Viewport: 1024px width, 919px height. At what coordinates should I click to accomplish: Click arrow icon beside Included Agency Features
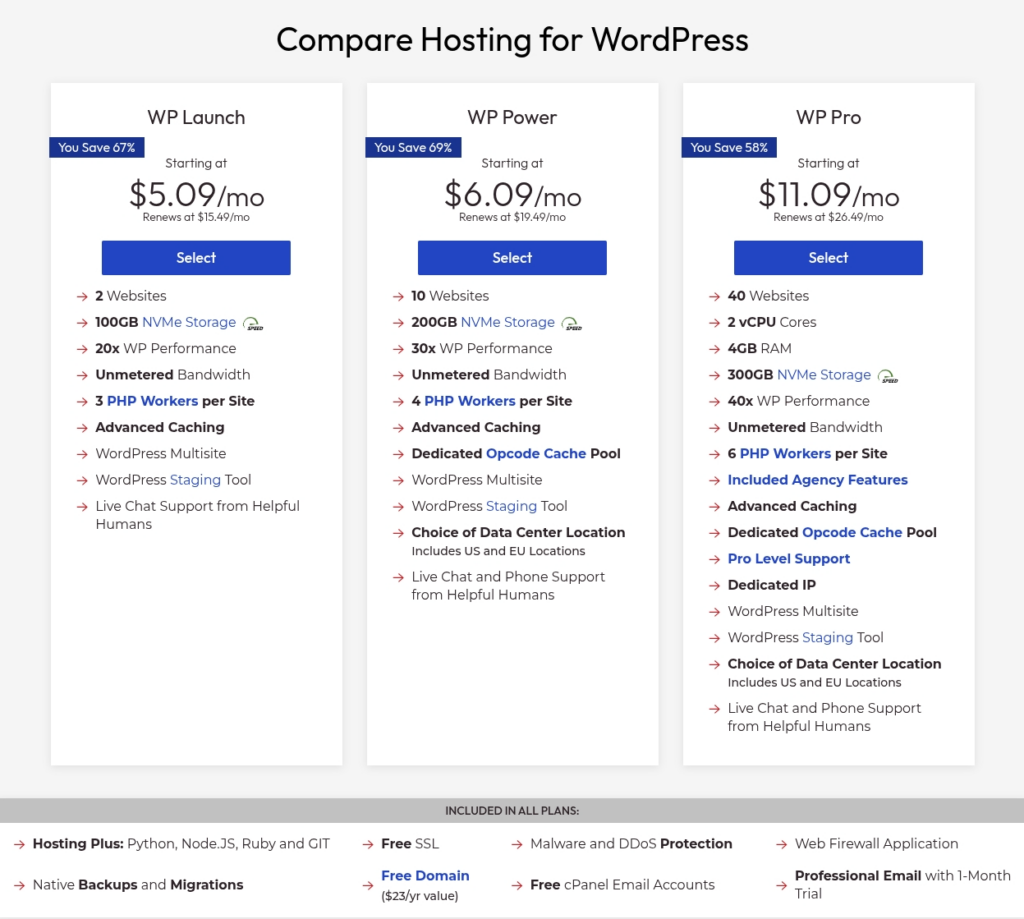click(714, 481)
